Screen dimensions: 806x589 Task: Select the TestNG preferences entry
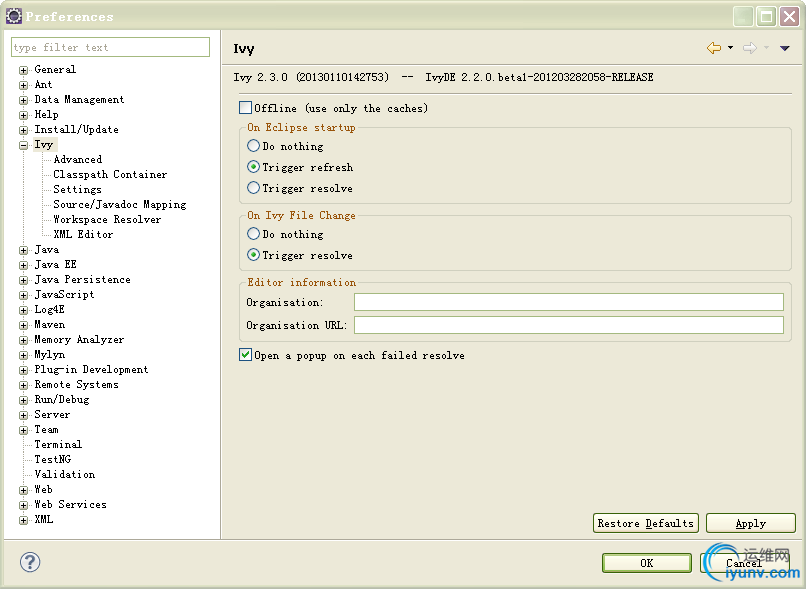point(52,459)
